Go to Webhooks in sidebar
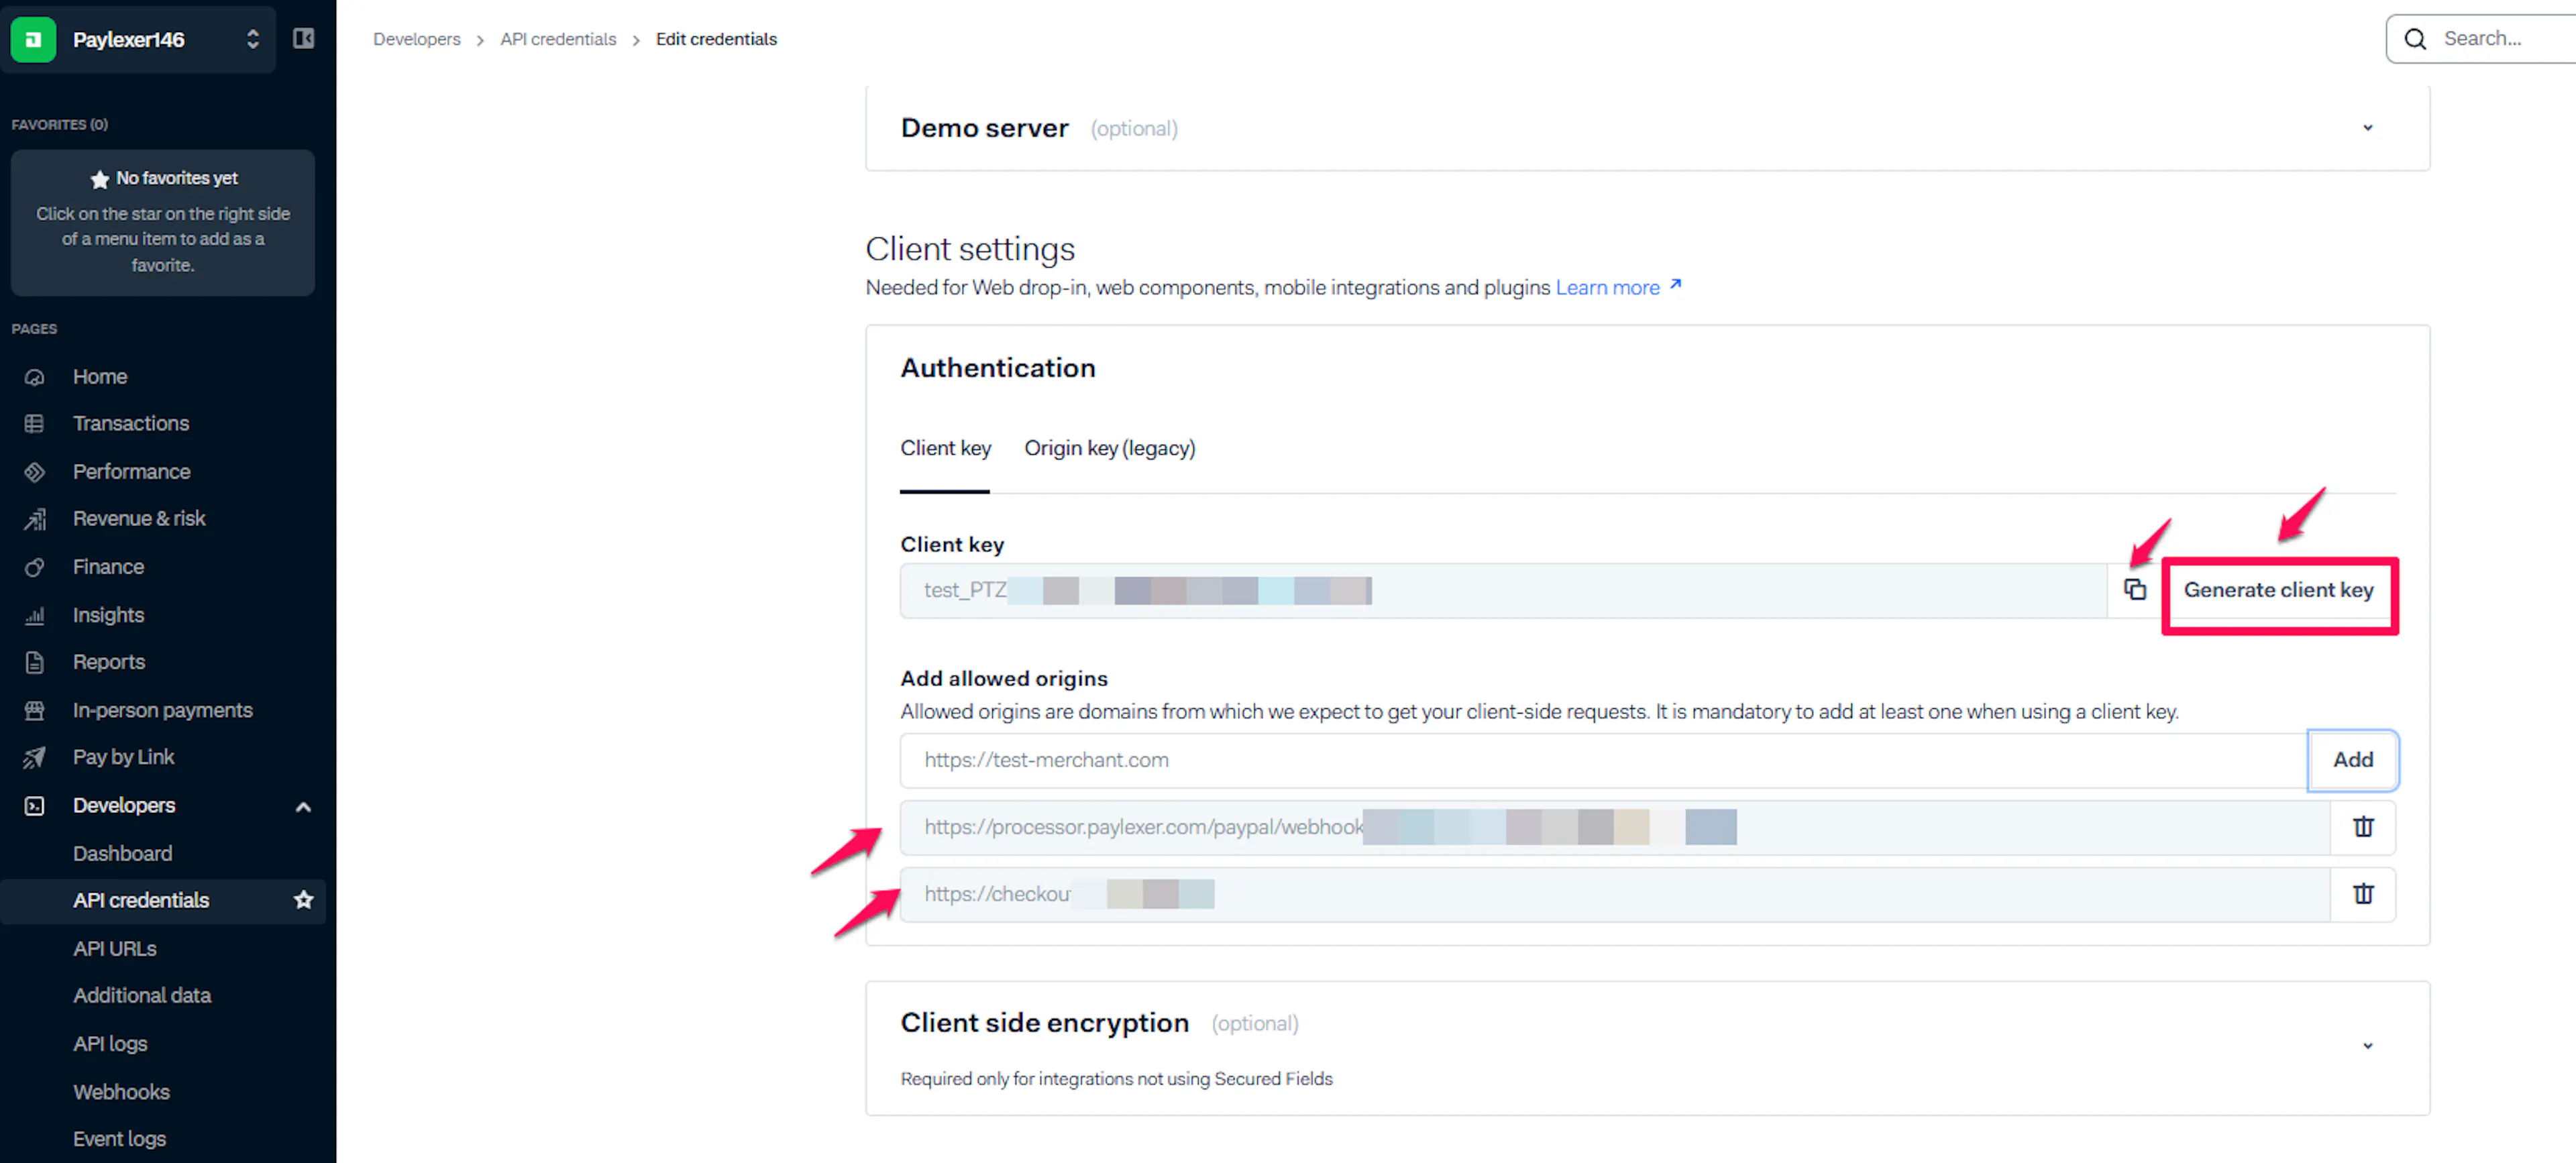The width and height of the screenshot is (2576, 1163). 121,1091
